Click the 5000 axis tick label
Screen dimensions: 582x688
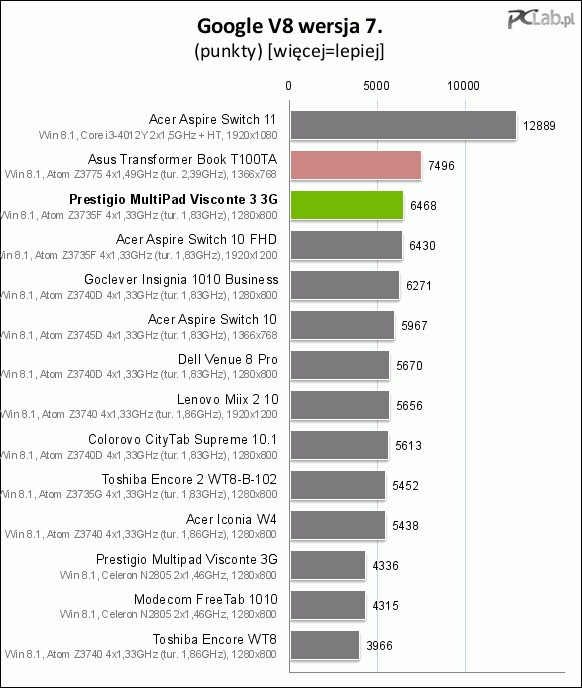(x=377, y=86)
